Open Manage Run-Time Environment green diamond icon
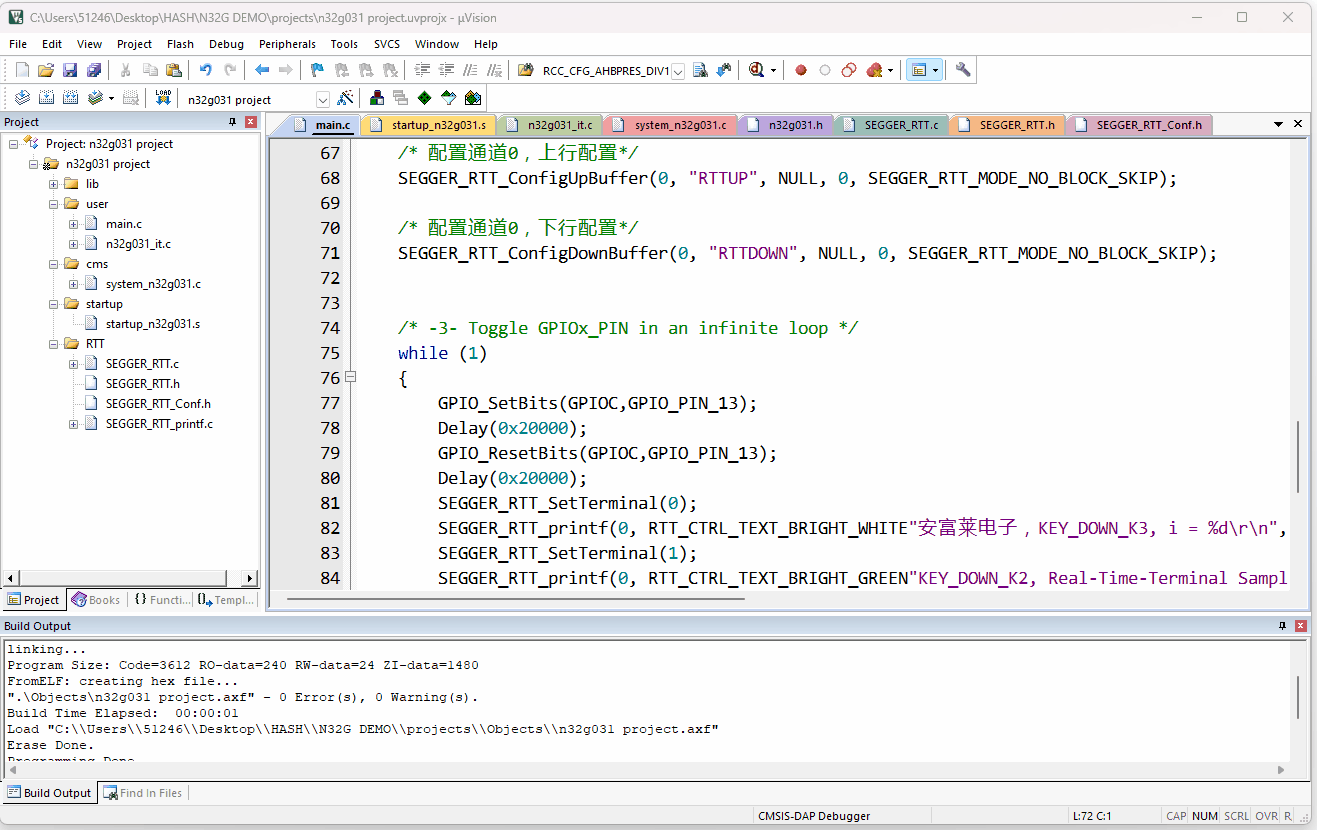This screenshot has height=830, width=1317. pyautogui.click(x=424, y=98)
